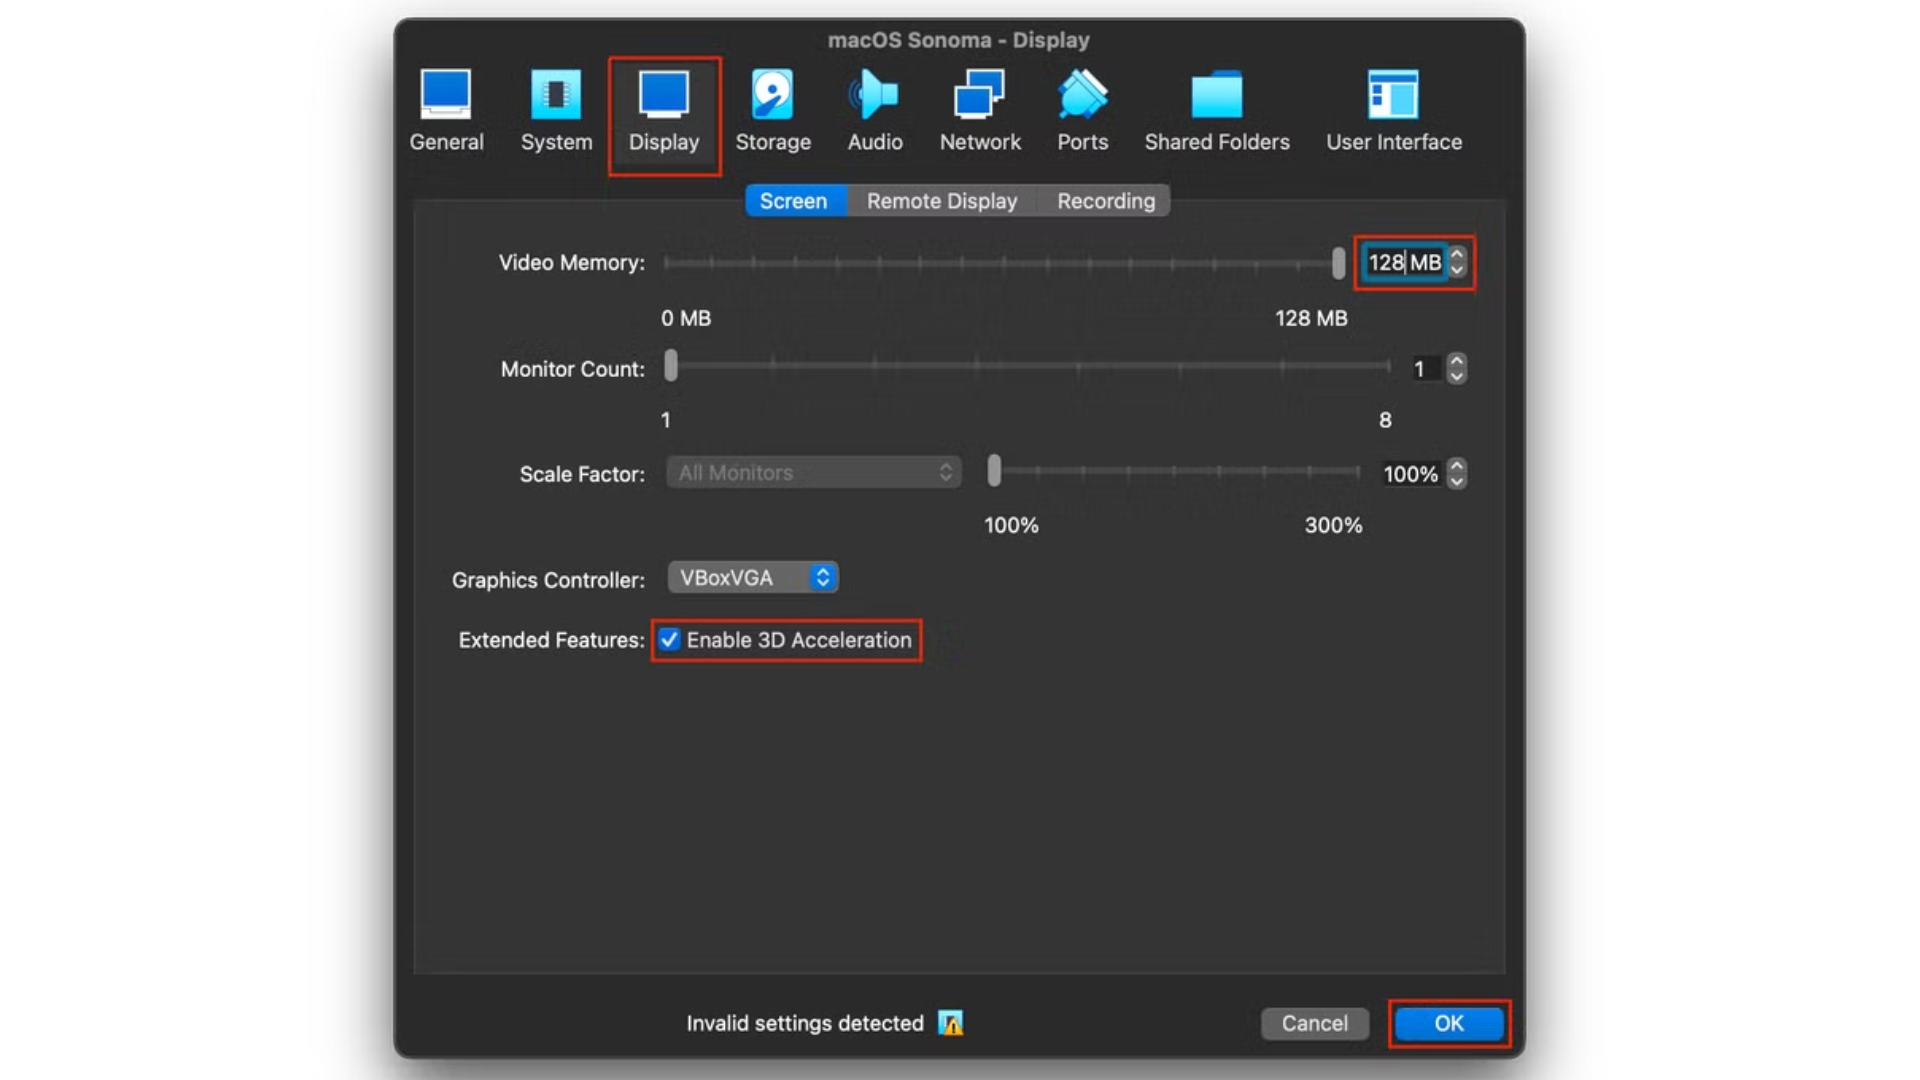Image resolution: width=1920 pixels, height=1080 pixels.
Task: Click the Monitor Count slider handle
Action: [x=671, y=366]
